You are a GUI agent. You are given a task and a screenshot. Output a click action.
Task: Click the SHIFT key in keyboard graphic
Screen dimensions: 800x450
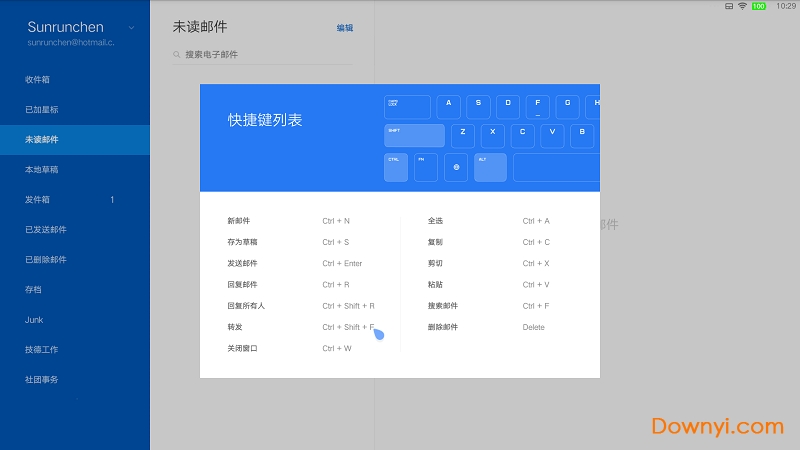[414, 136]
